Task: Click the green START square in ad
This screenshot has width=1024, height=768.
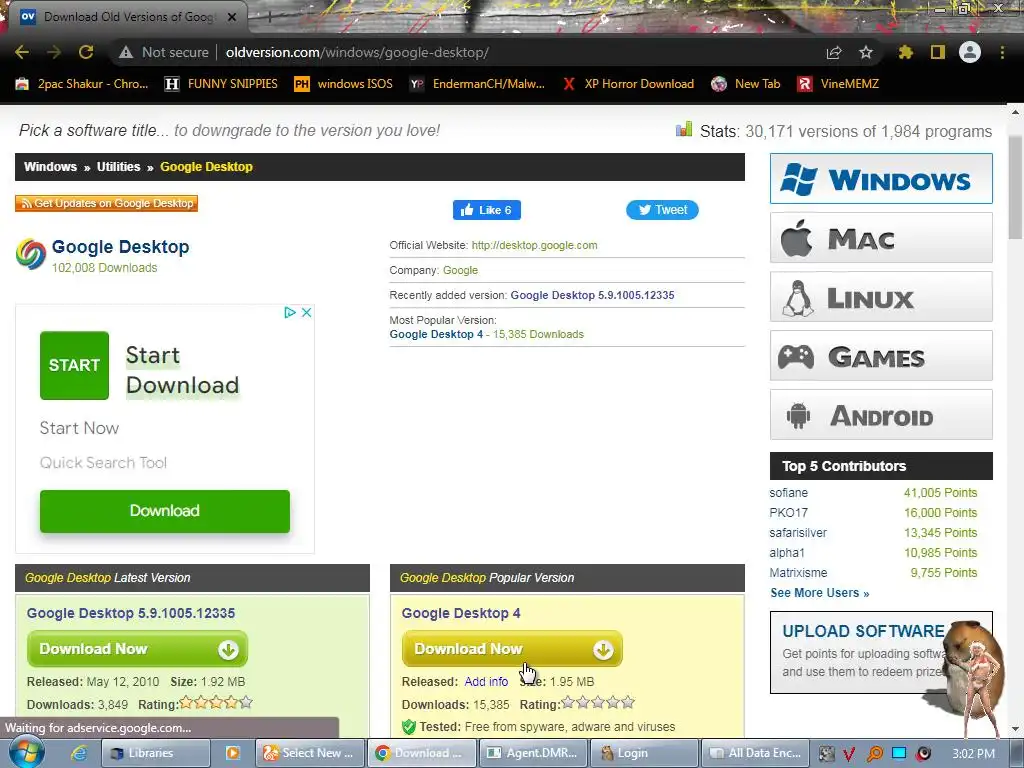Action: [x=74, y=365]
